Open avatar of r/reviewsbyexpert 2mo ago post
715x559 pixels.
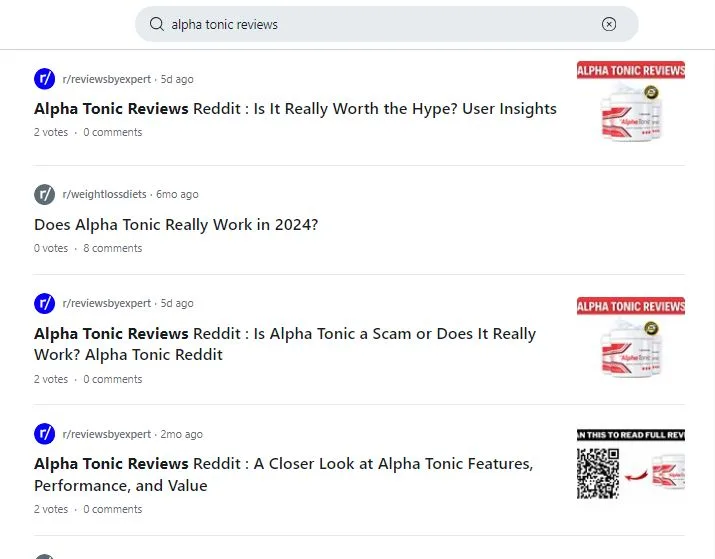point(45,434)
